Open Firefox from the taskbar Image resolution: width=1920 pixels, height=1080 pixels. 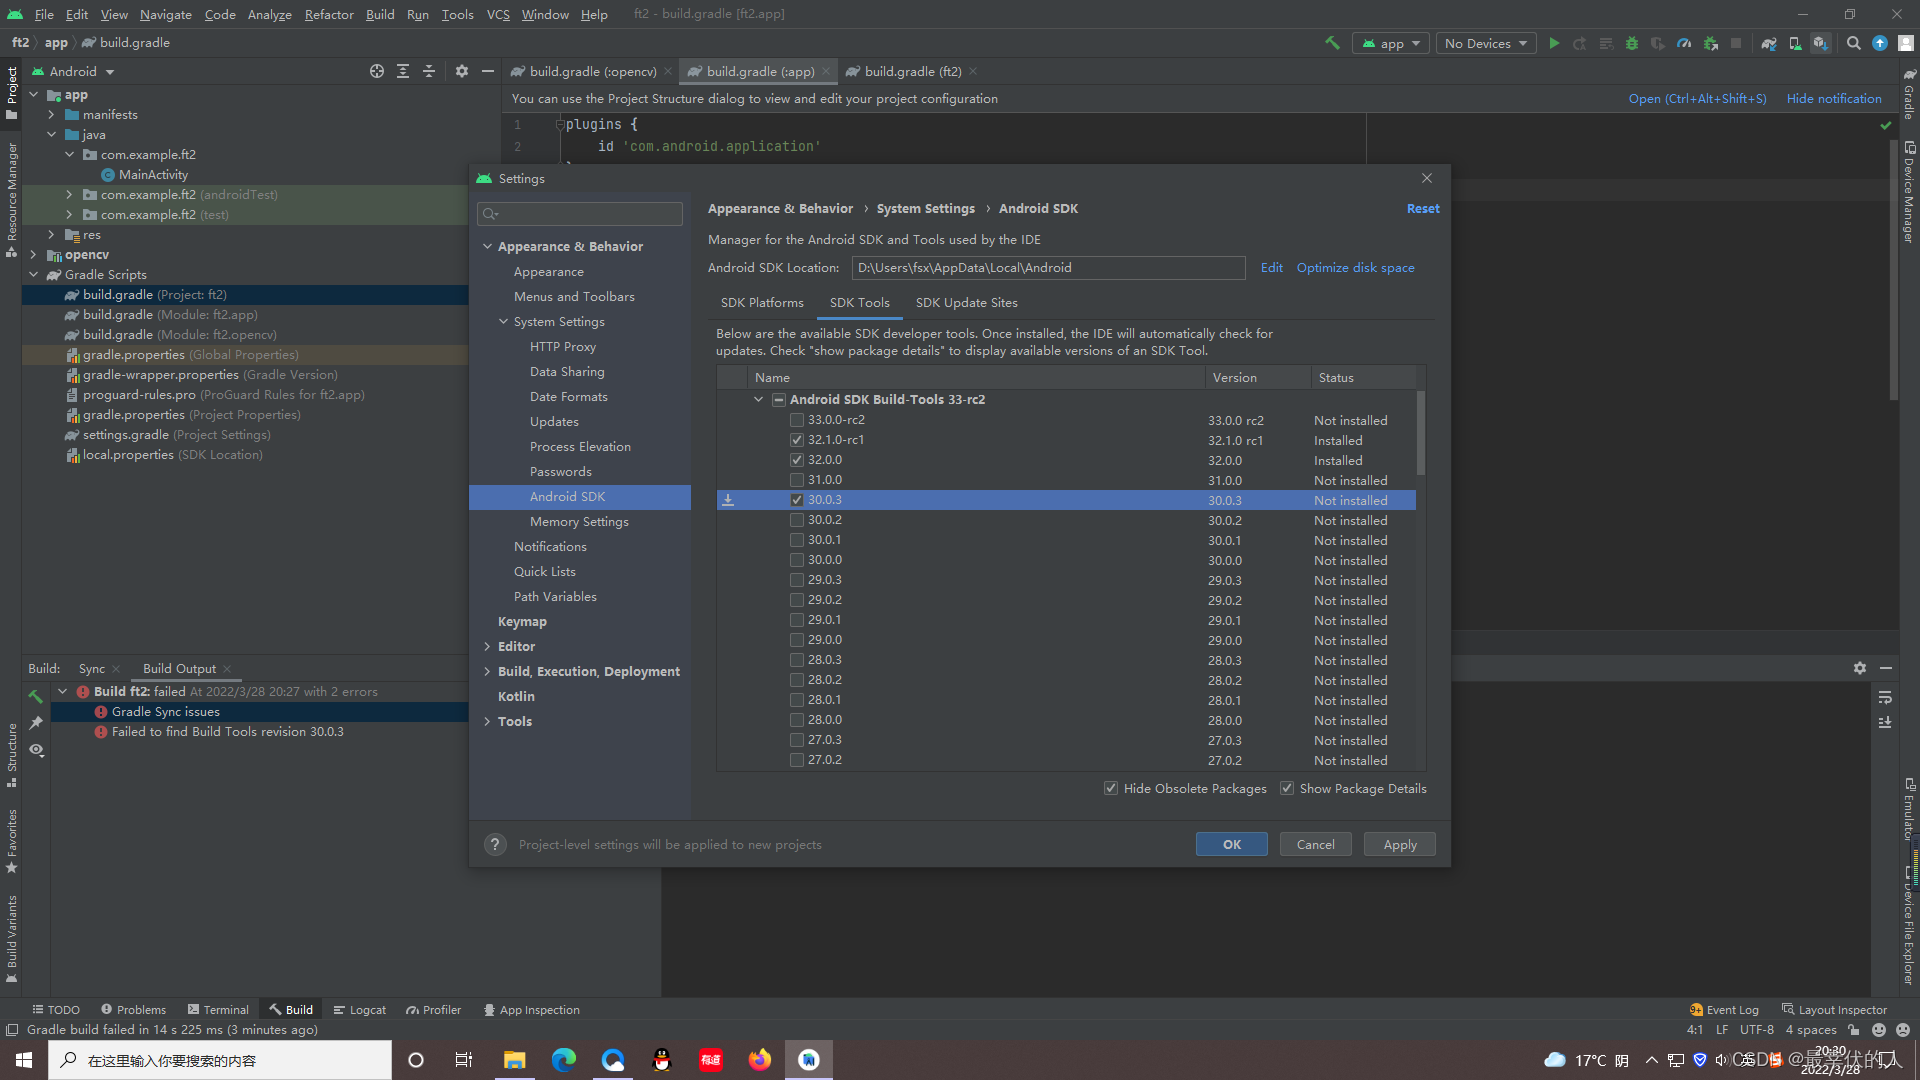760,1060
